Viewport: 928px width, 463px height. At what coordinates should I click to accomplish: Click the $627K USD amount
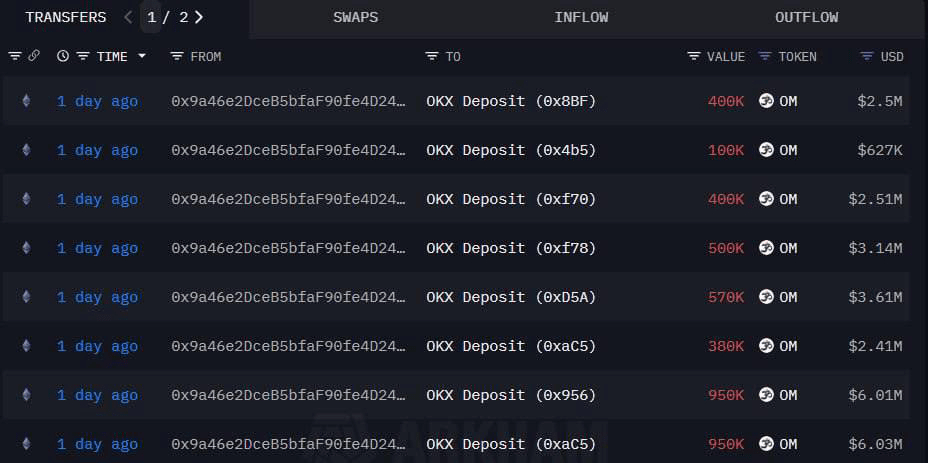(x=880, y=150)
